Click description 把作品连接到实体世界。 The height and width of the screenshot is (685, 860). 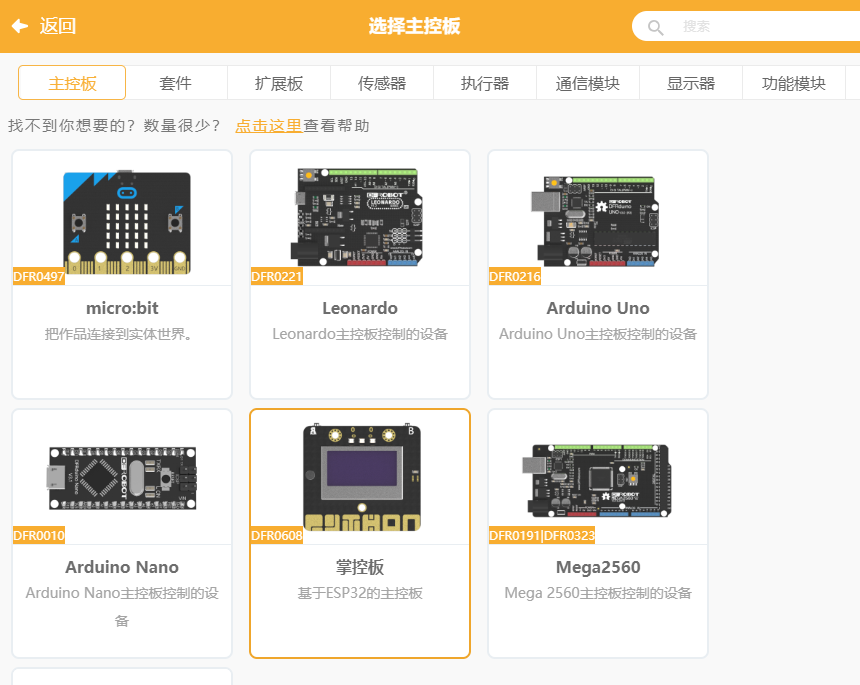(118, 334)
